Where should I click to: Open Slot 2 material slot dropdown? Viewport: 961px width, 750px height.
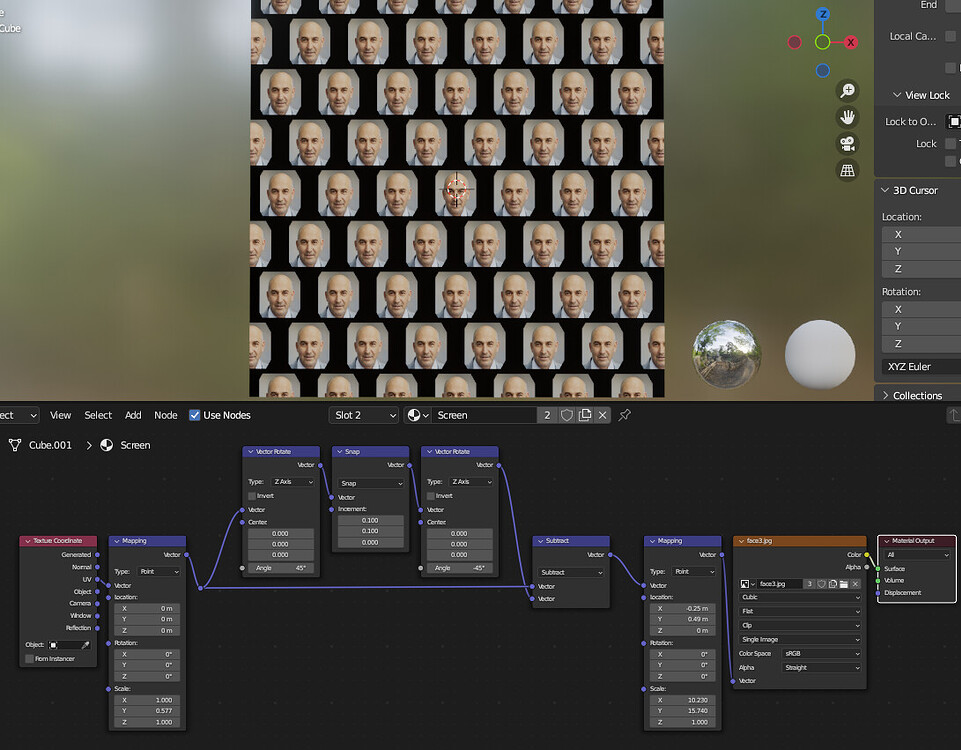(363, 415)
